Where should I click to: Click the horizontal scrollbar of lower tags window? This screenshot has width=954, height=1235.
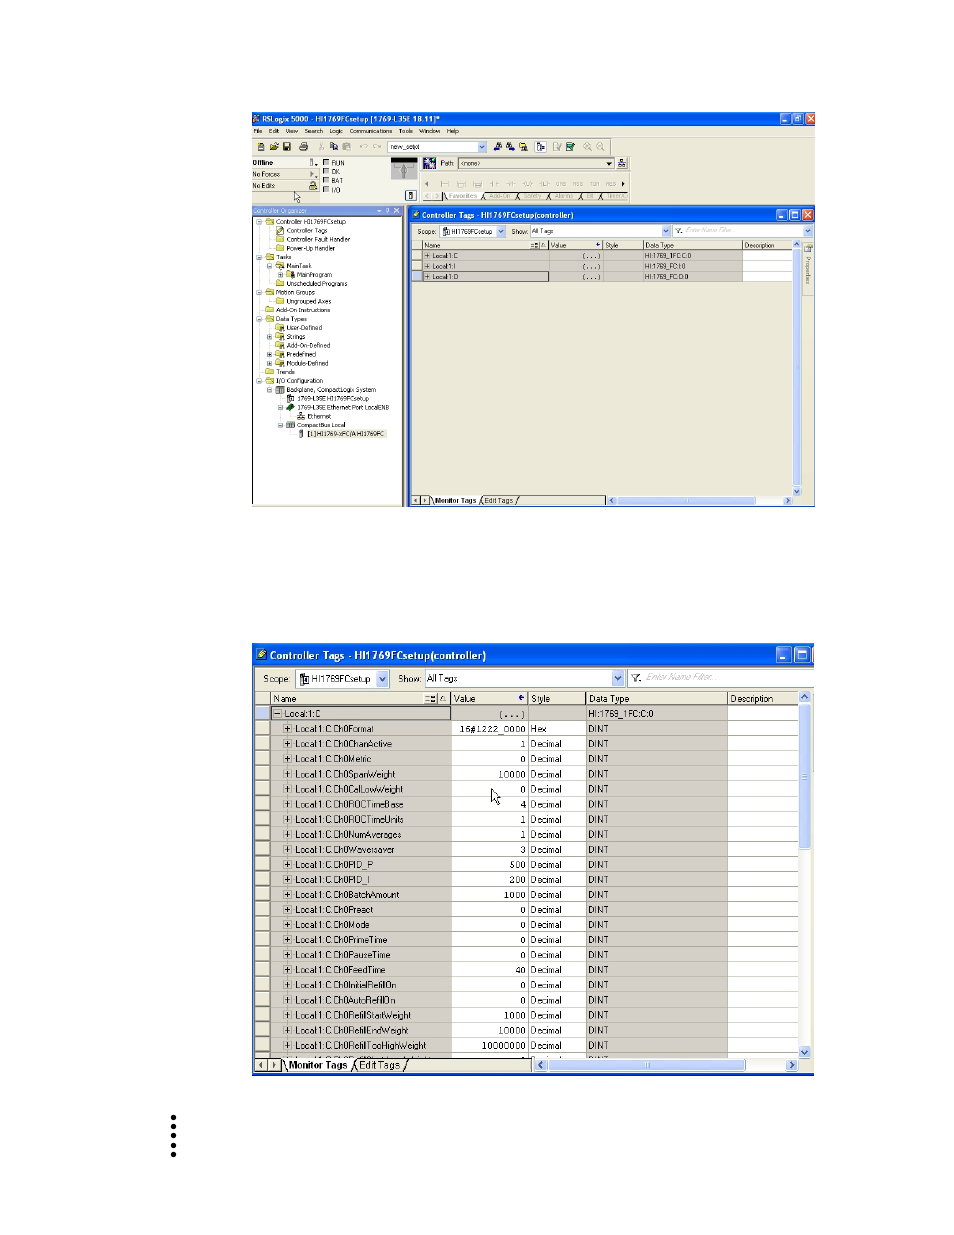pyautogui.click(x=666, y=1066)
